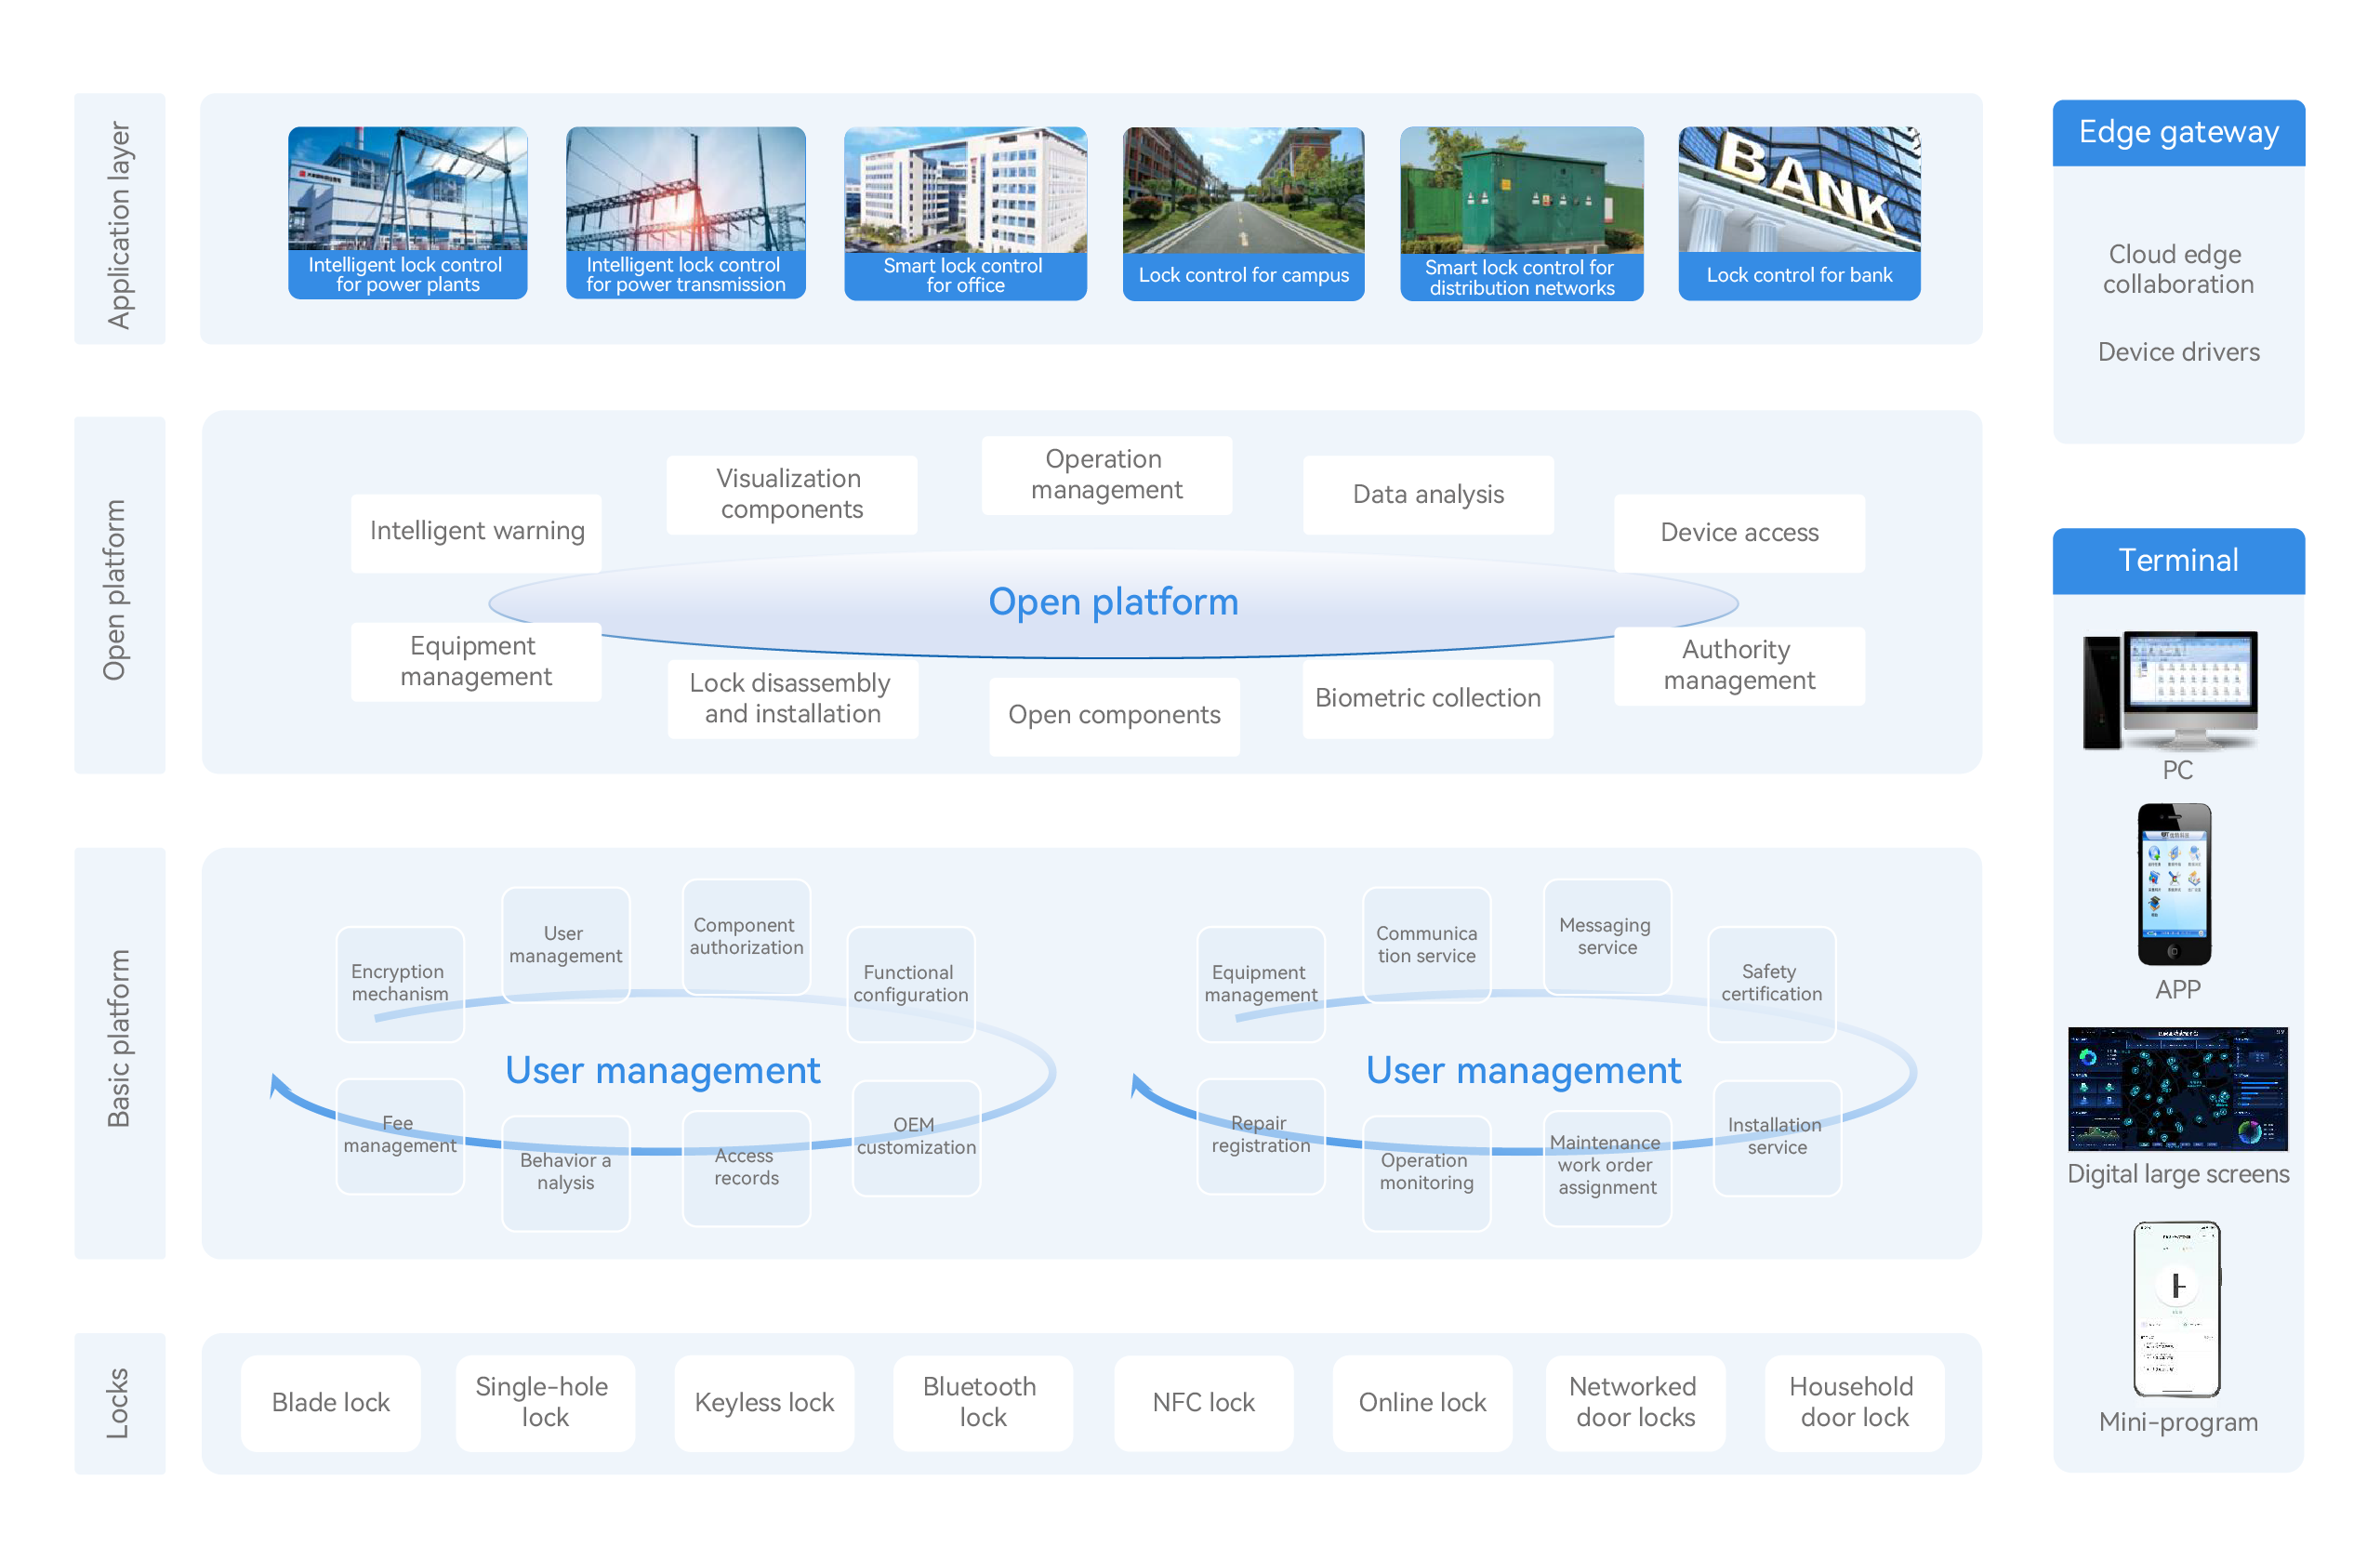Click the PC desktop computer icon

tap(2170, 690)
